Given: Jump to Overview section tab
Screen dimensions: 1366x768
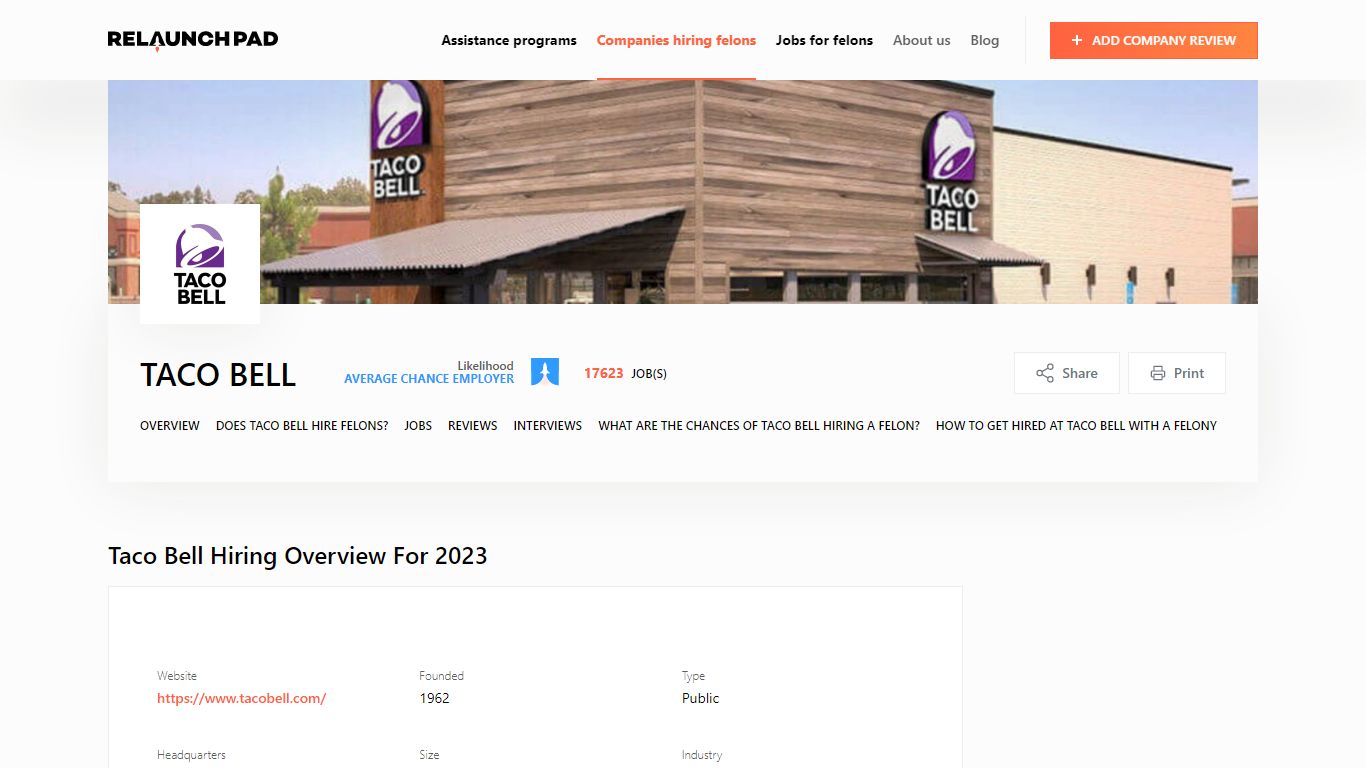Looking at the screenshot, I should pos(170,425).
